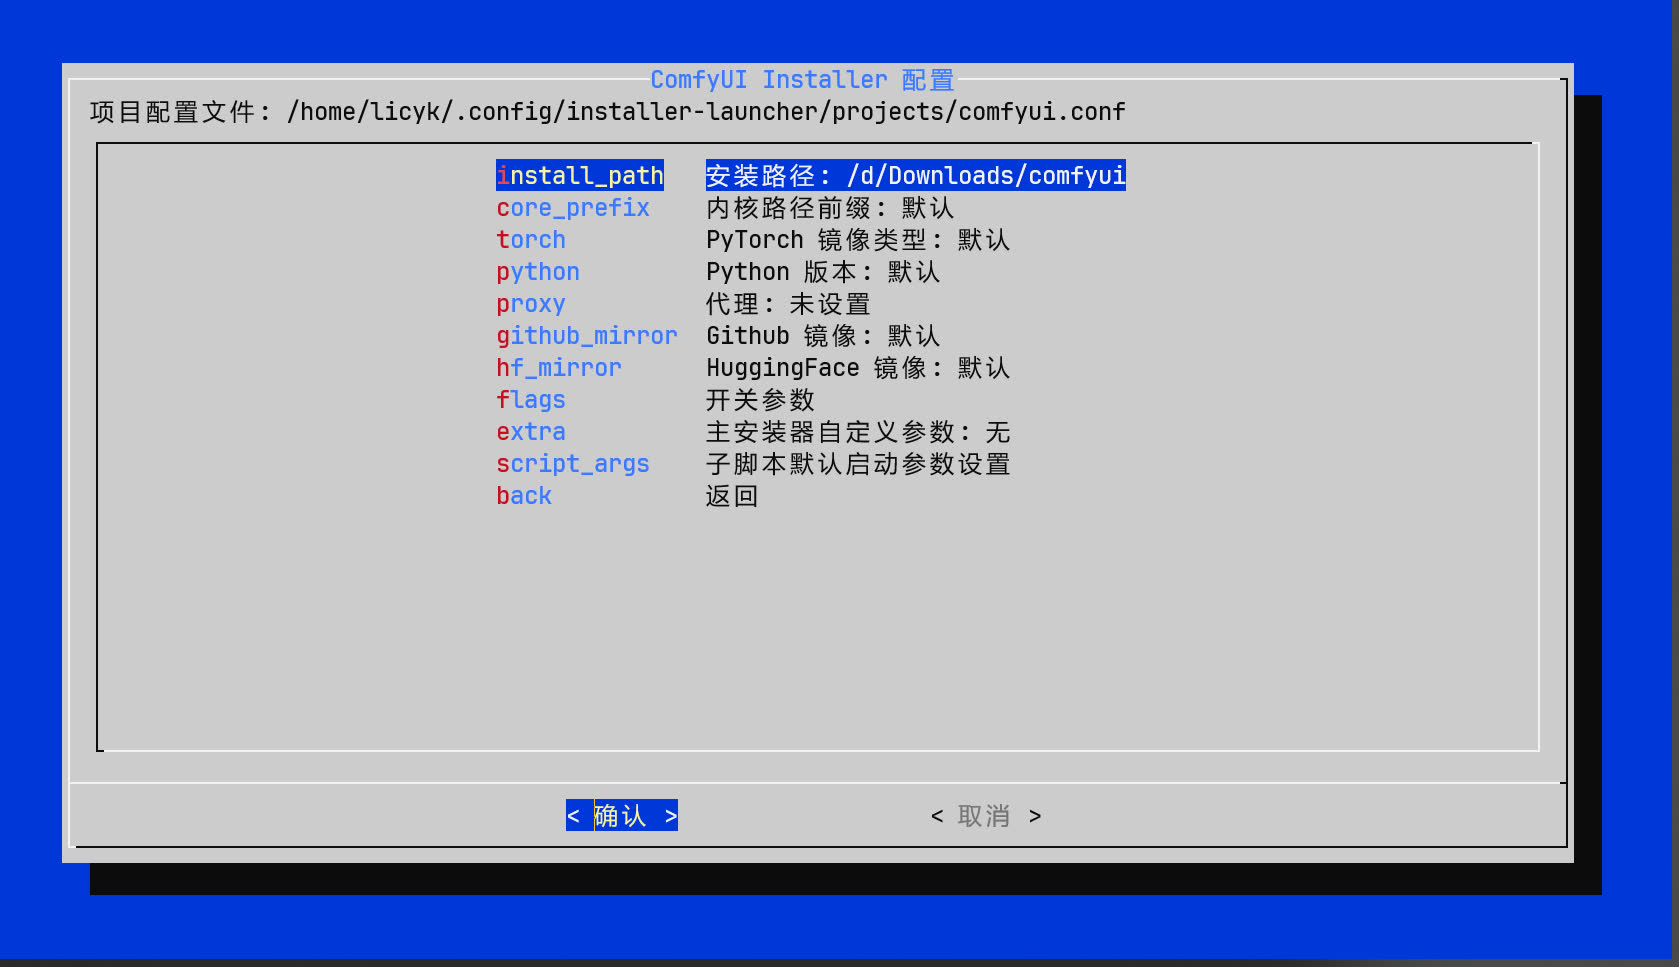Click the 'PyTorch 镜像类型: 默认' description
1679x967 pixels.
(858, 240)
